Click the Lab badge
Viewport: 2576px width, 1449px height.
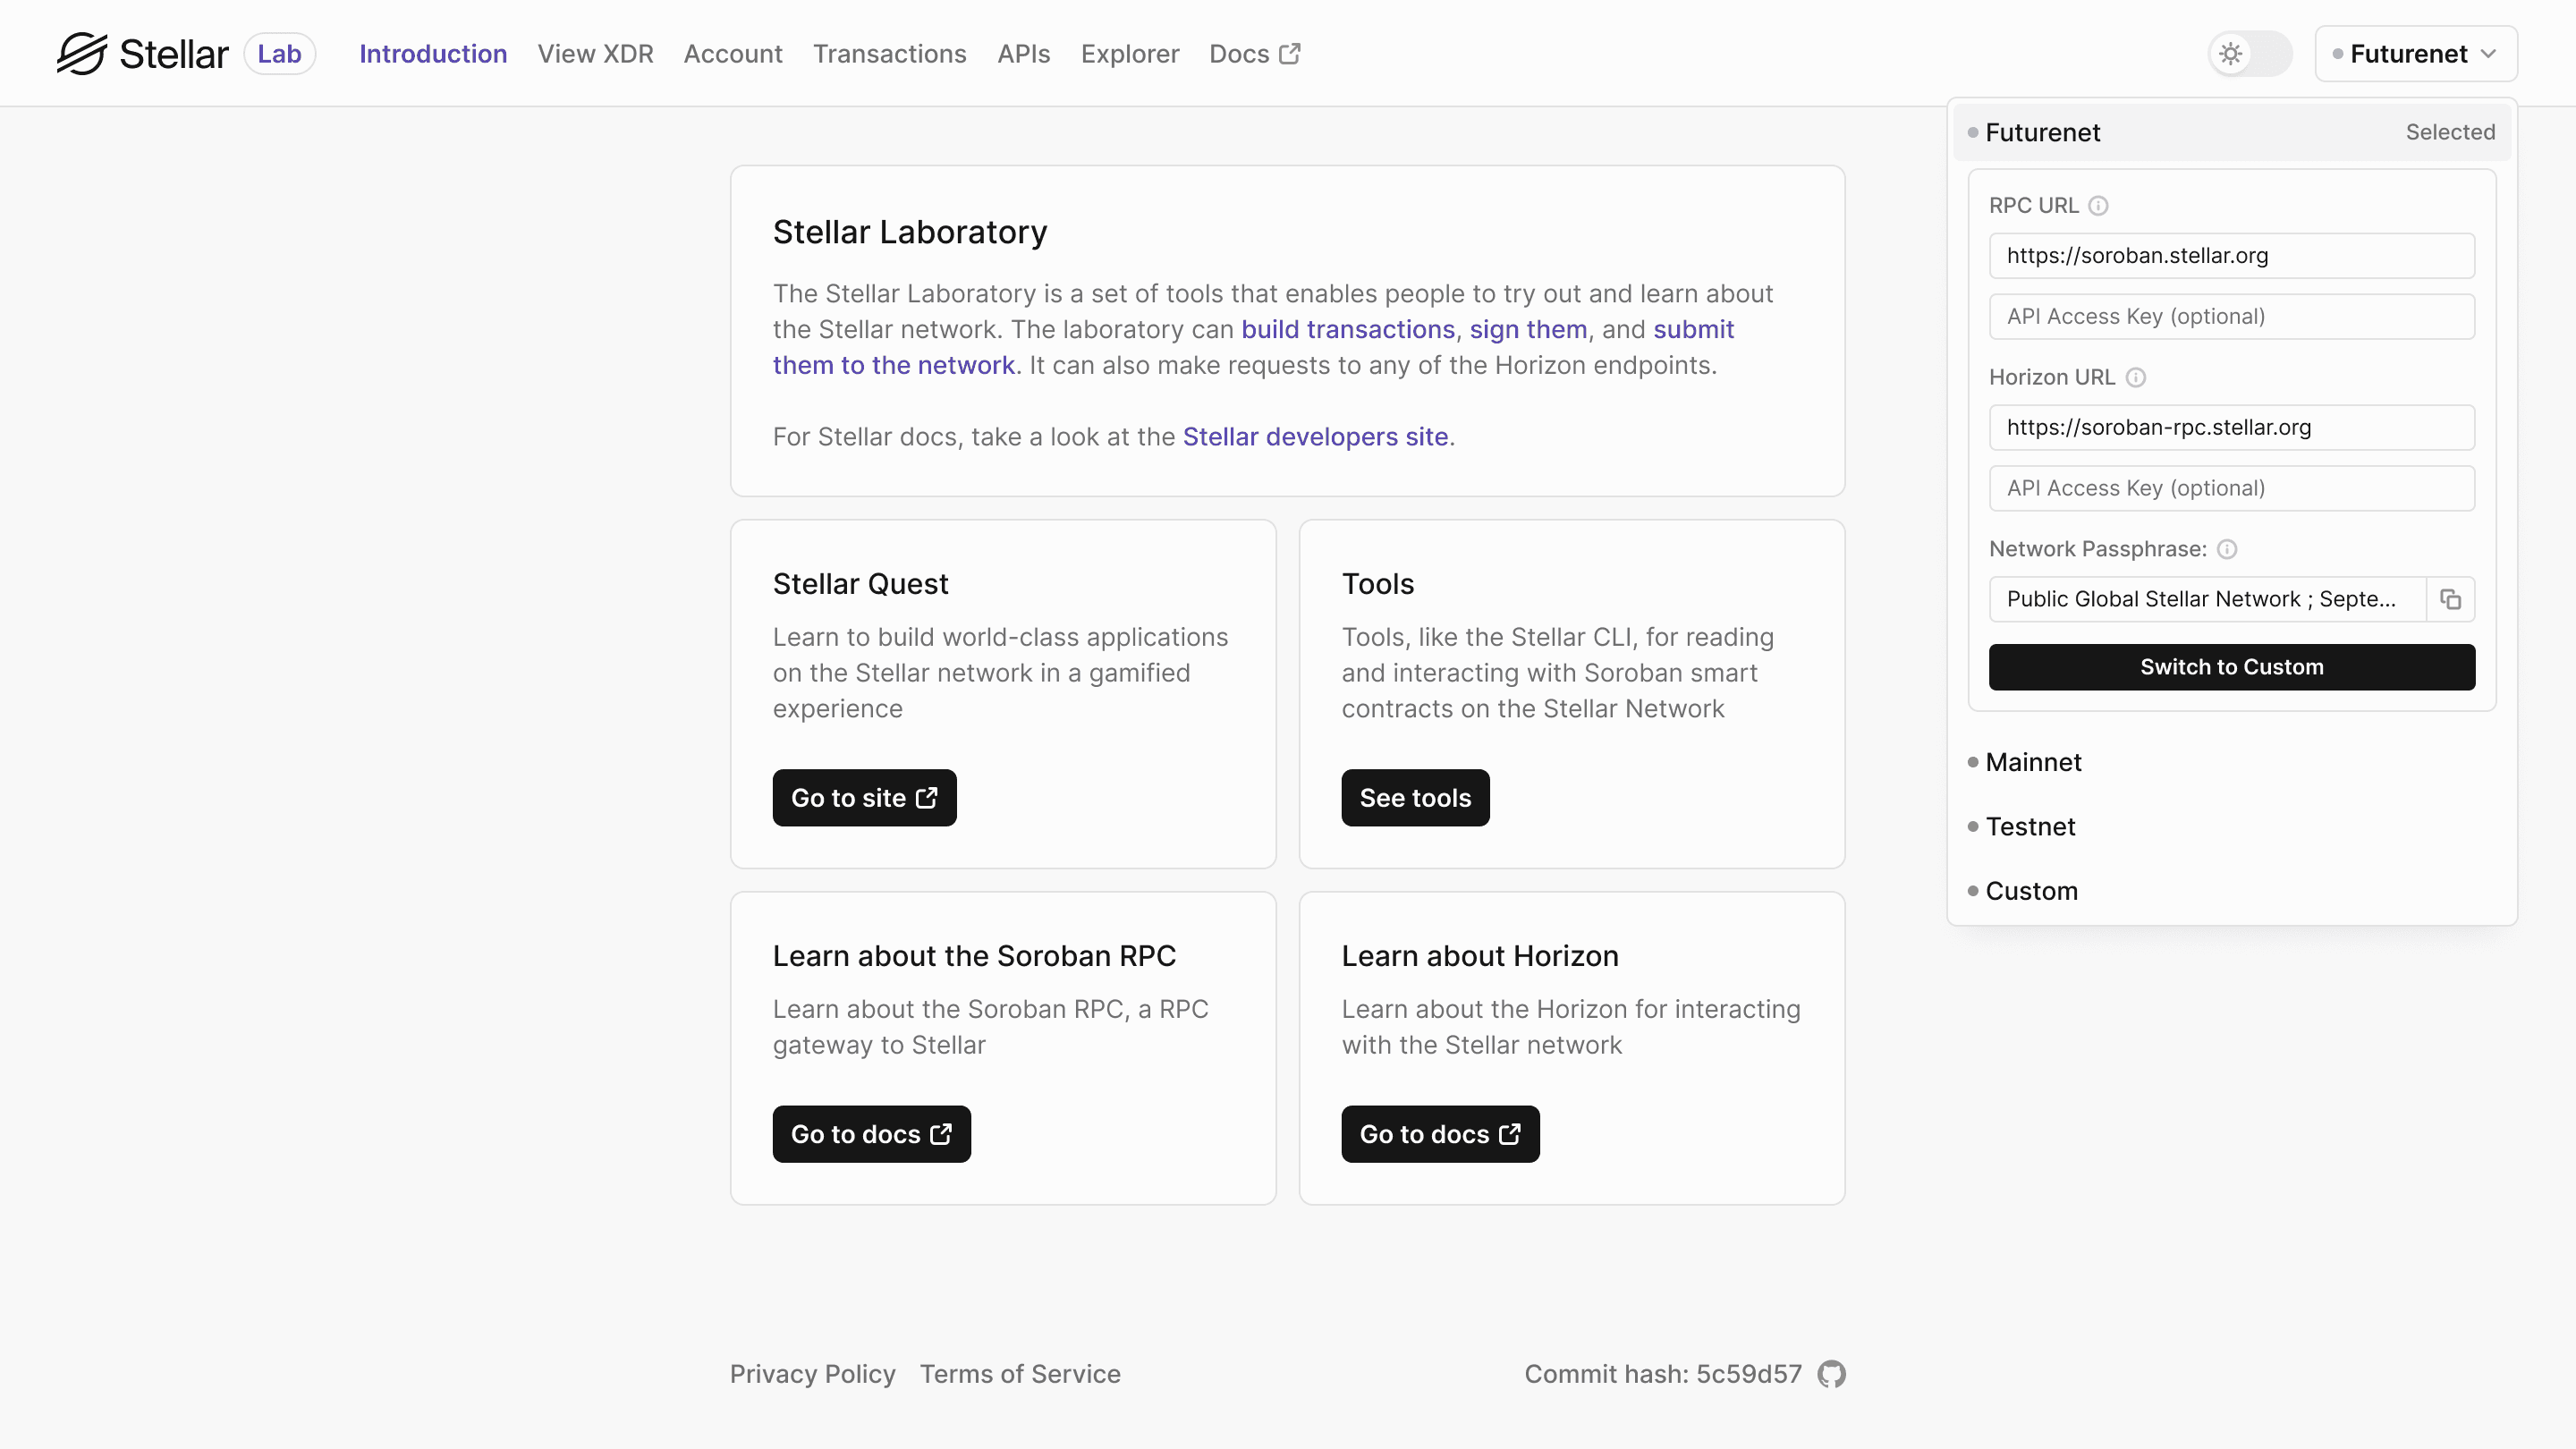280,54
